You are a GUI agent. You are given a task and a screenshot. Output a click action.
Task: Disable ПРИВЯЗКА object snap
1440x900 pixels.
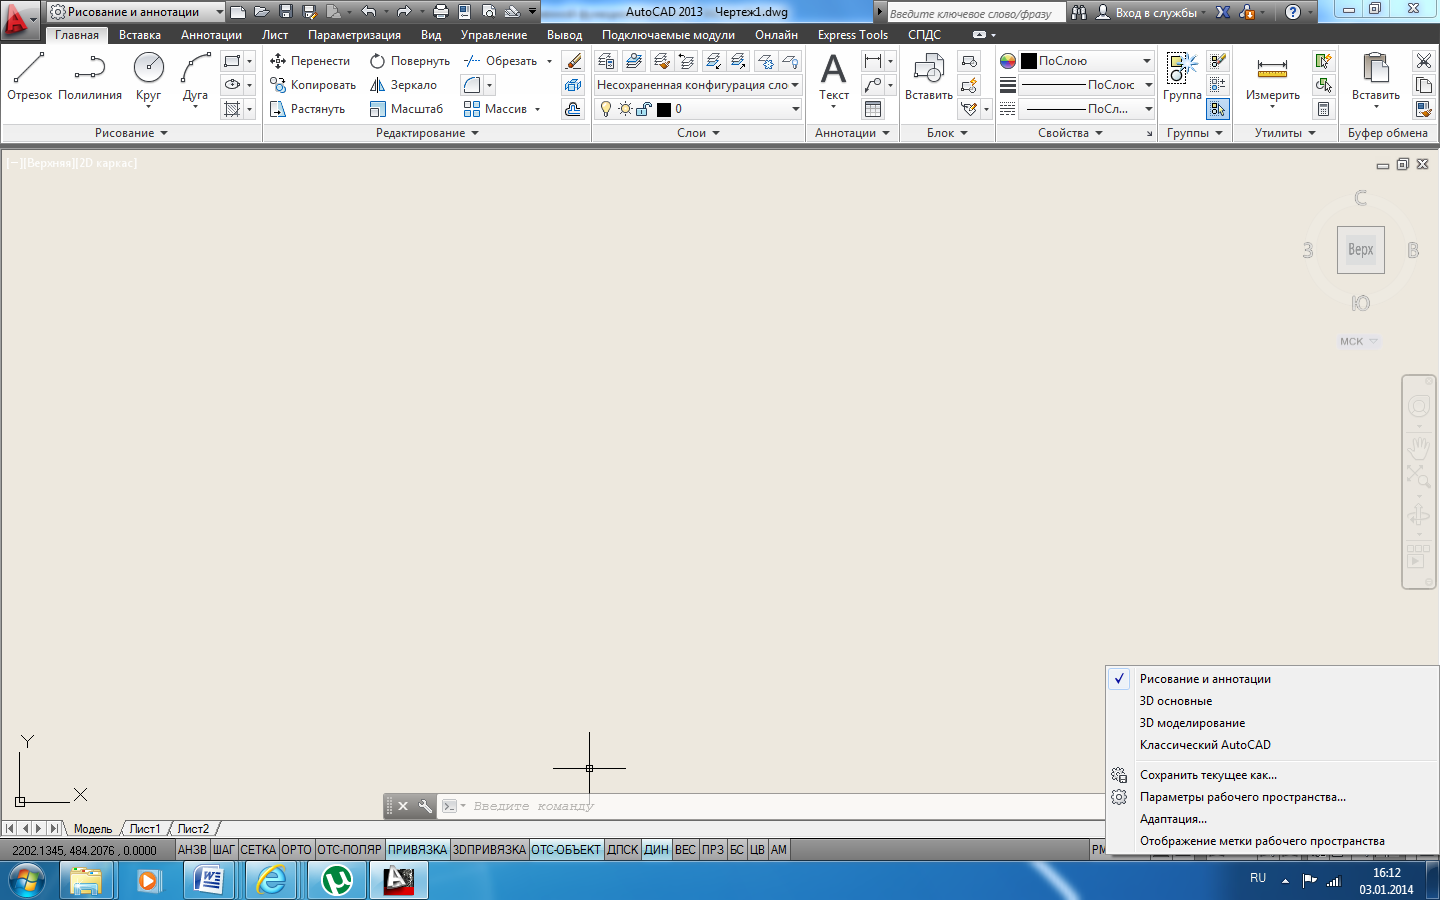417,850
